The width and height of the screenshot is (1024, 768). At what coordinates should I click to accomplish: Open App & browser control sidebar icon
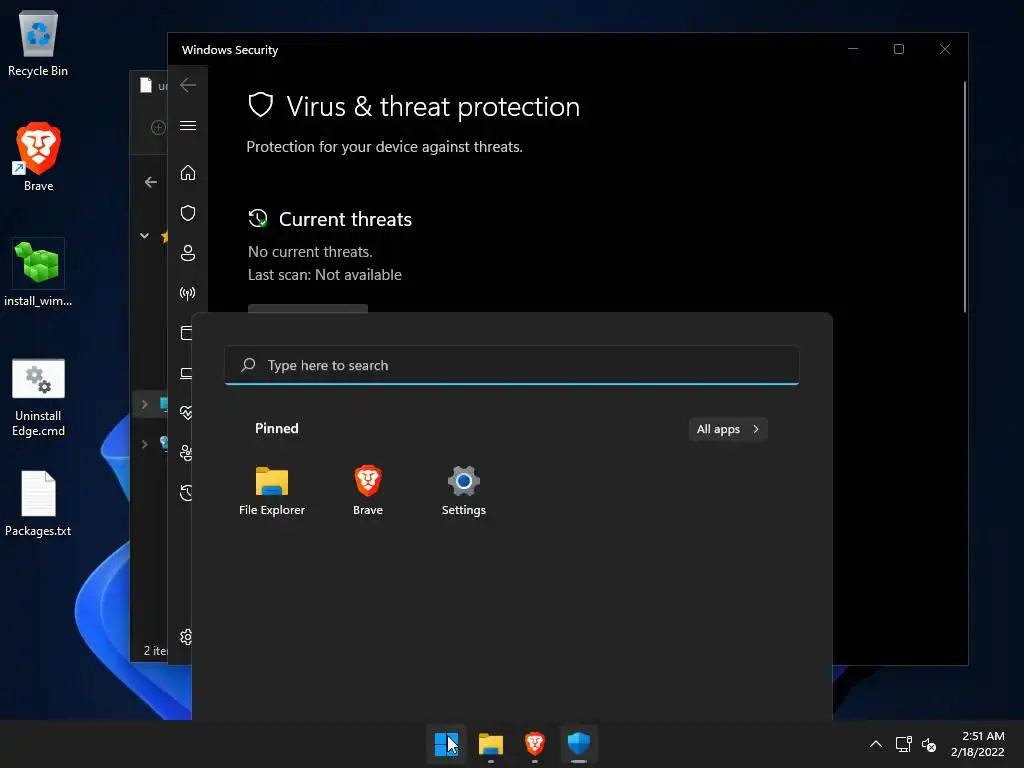[x=186, y=333]
